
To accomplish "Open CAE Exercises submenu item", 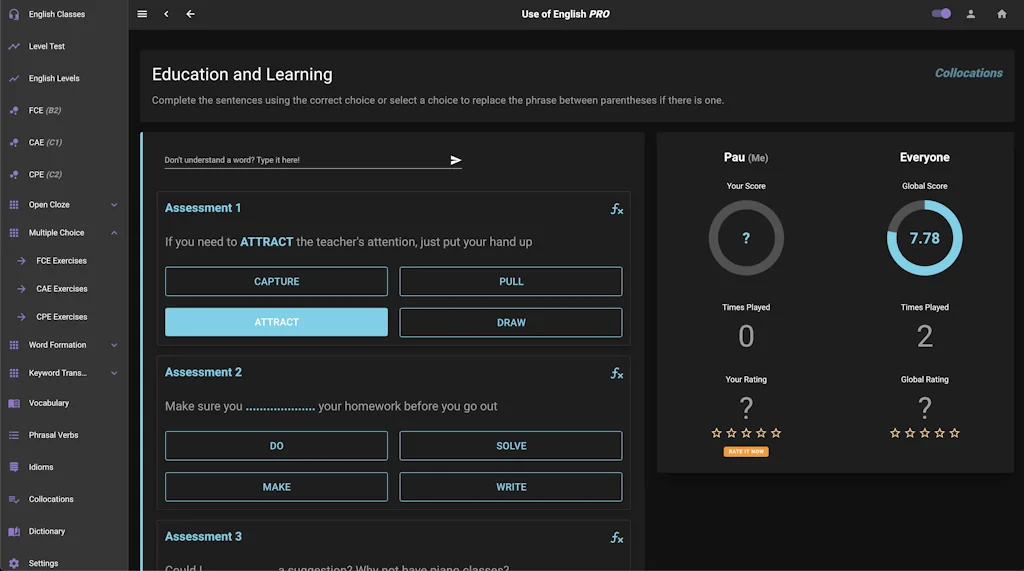I will (61, 289).
